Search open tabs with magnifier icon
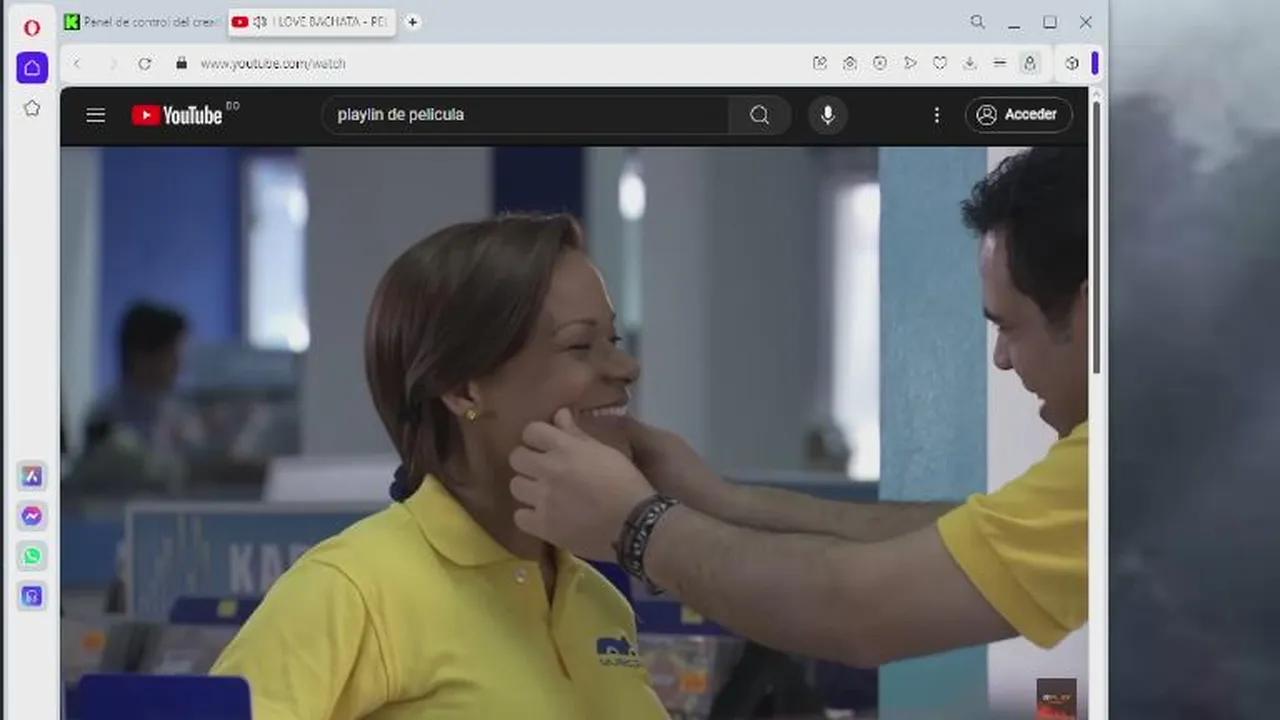 pyautogui.click(x=977, y=22)
